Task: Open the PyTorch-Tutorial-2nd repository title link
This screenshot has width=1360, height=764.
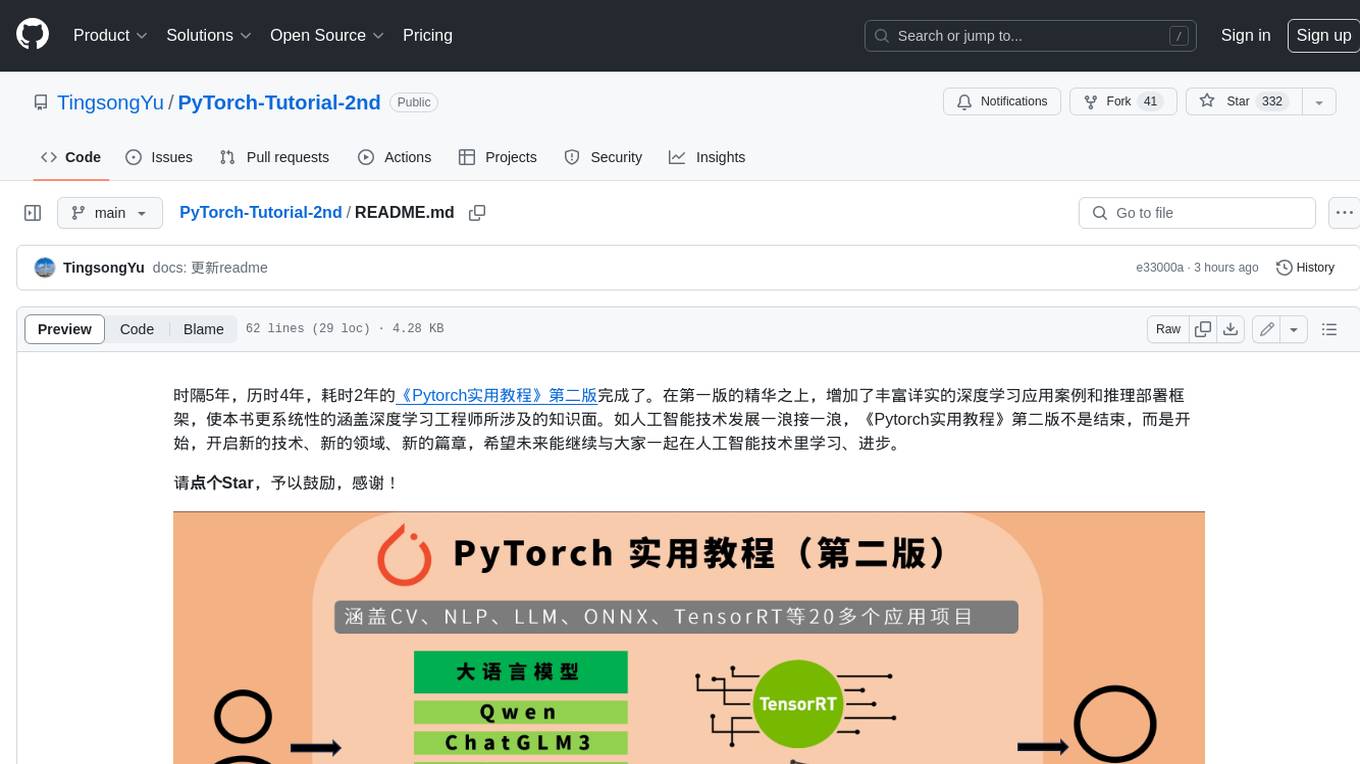Action: tap(279, 102)
